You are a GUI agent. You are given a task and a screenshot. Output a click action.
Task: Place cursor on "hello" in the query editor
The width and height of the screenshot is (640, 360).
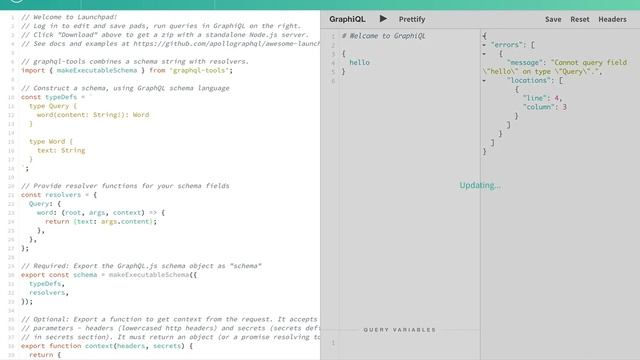coord(359,62)
